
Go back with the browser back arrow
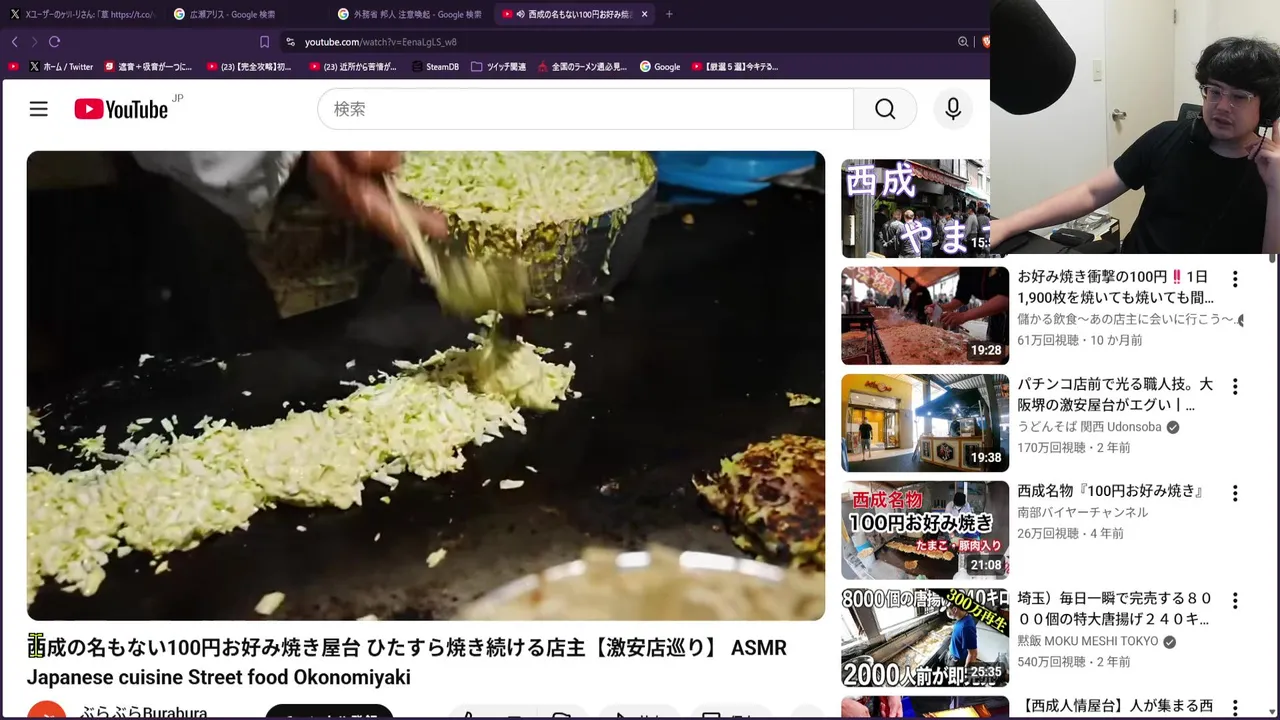14,42
